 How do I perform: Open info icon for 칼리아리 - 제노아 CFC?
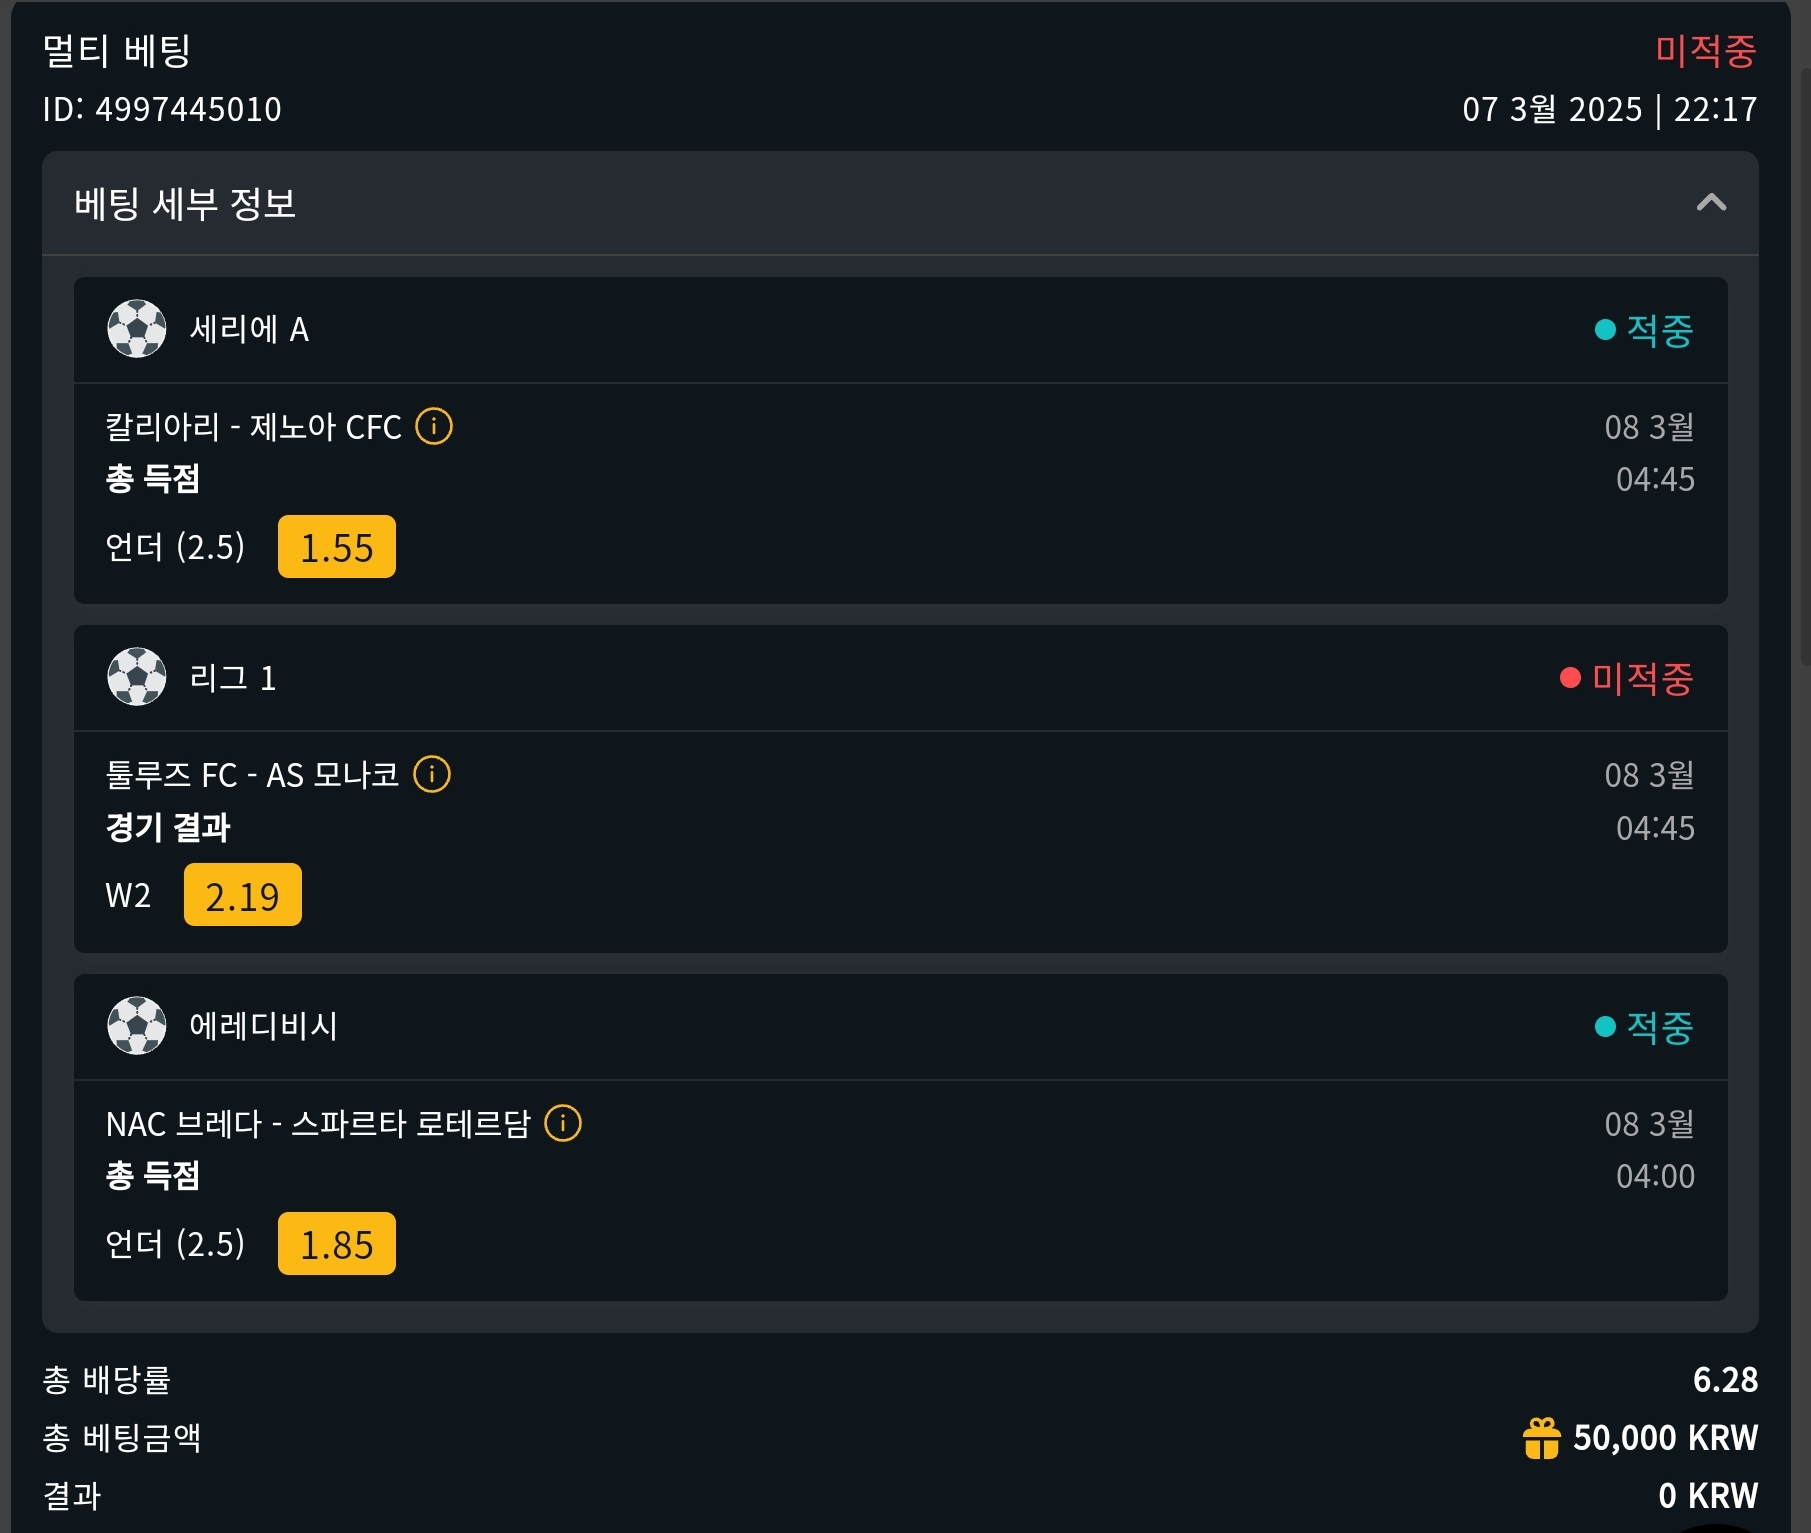point(434,427)
